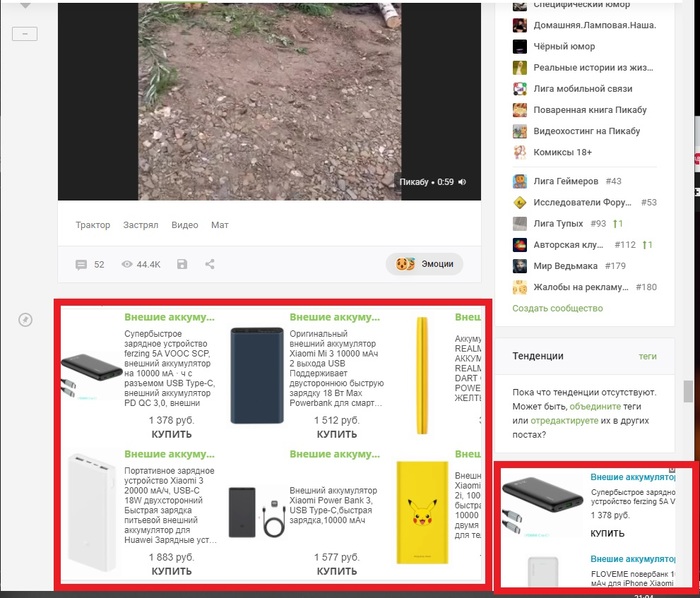Viewport: 700px width, 598px height.
Task: Open the Мат tag
Action: coord(220,225)
